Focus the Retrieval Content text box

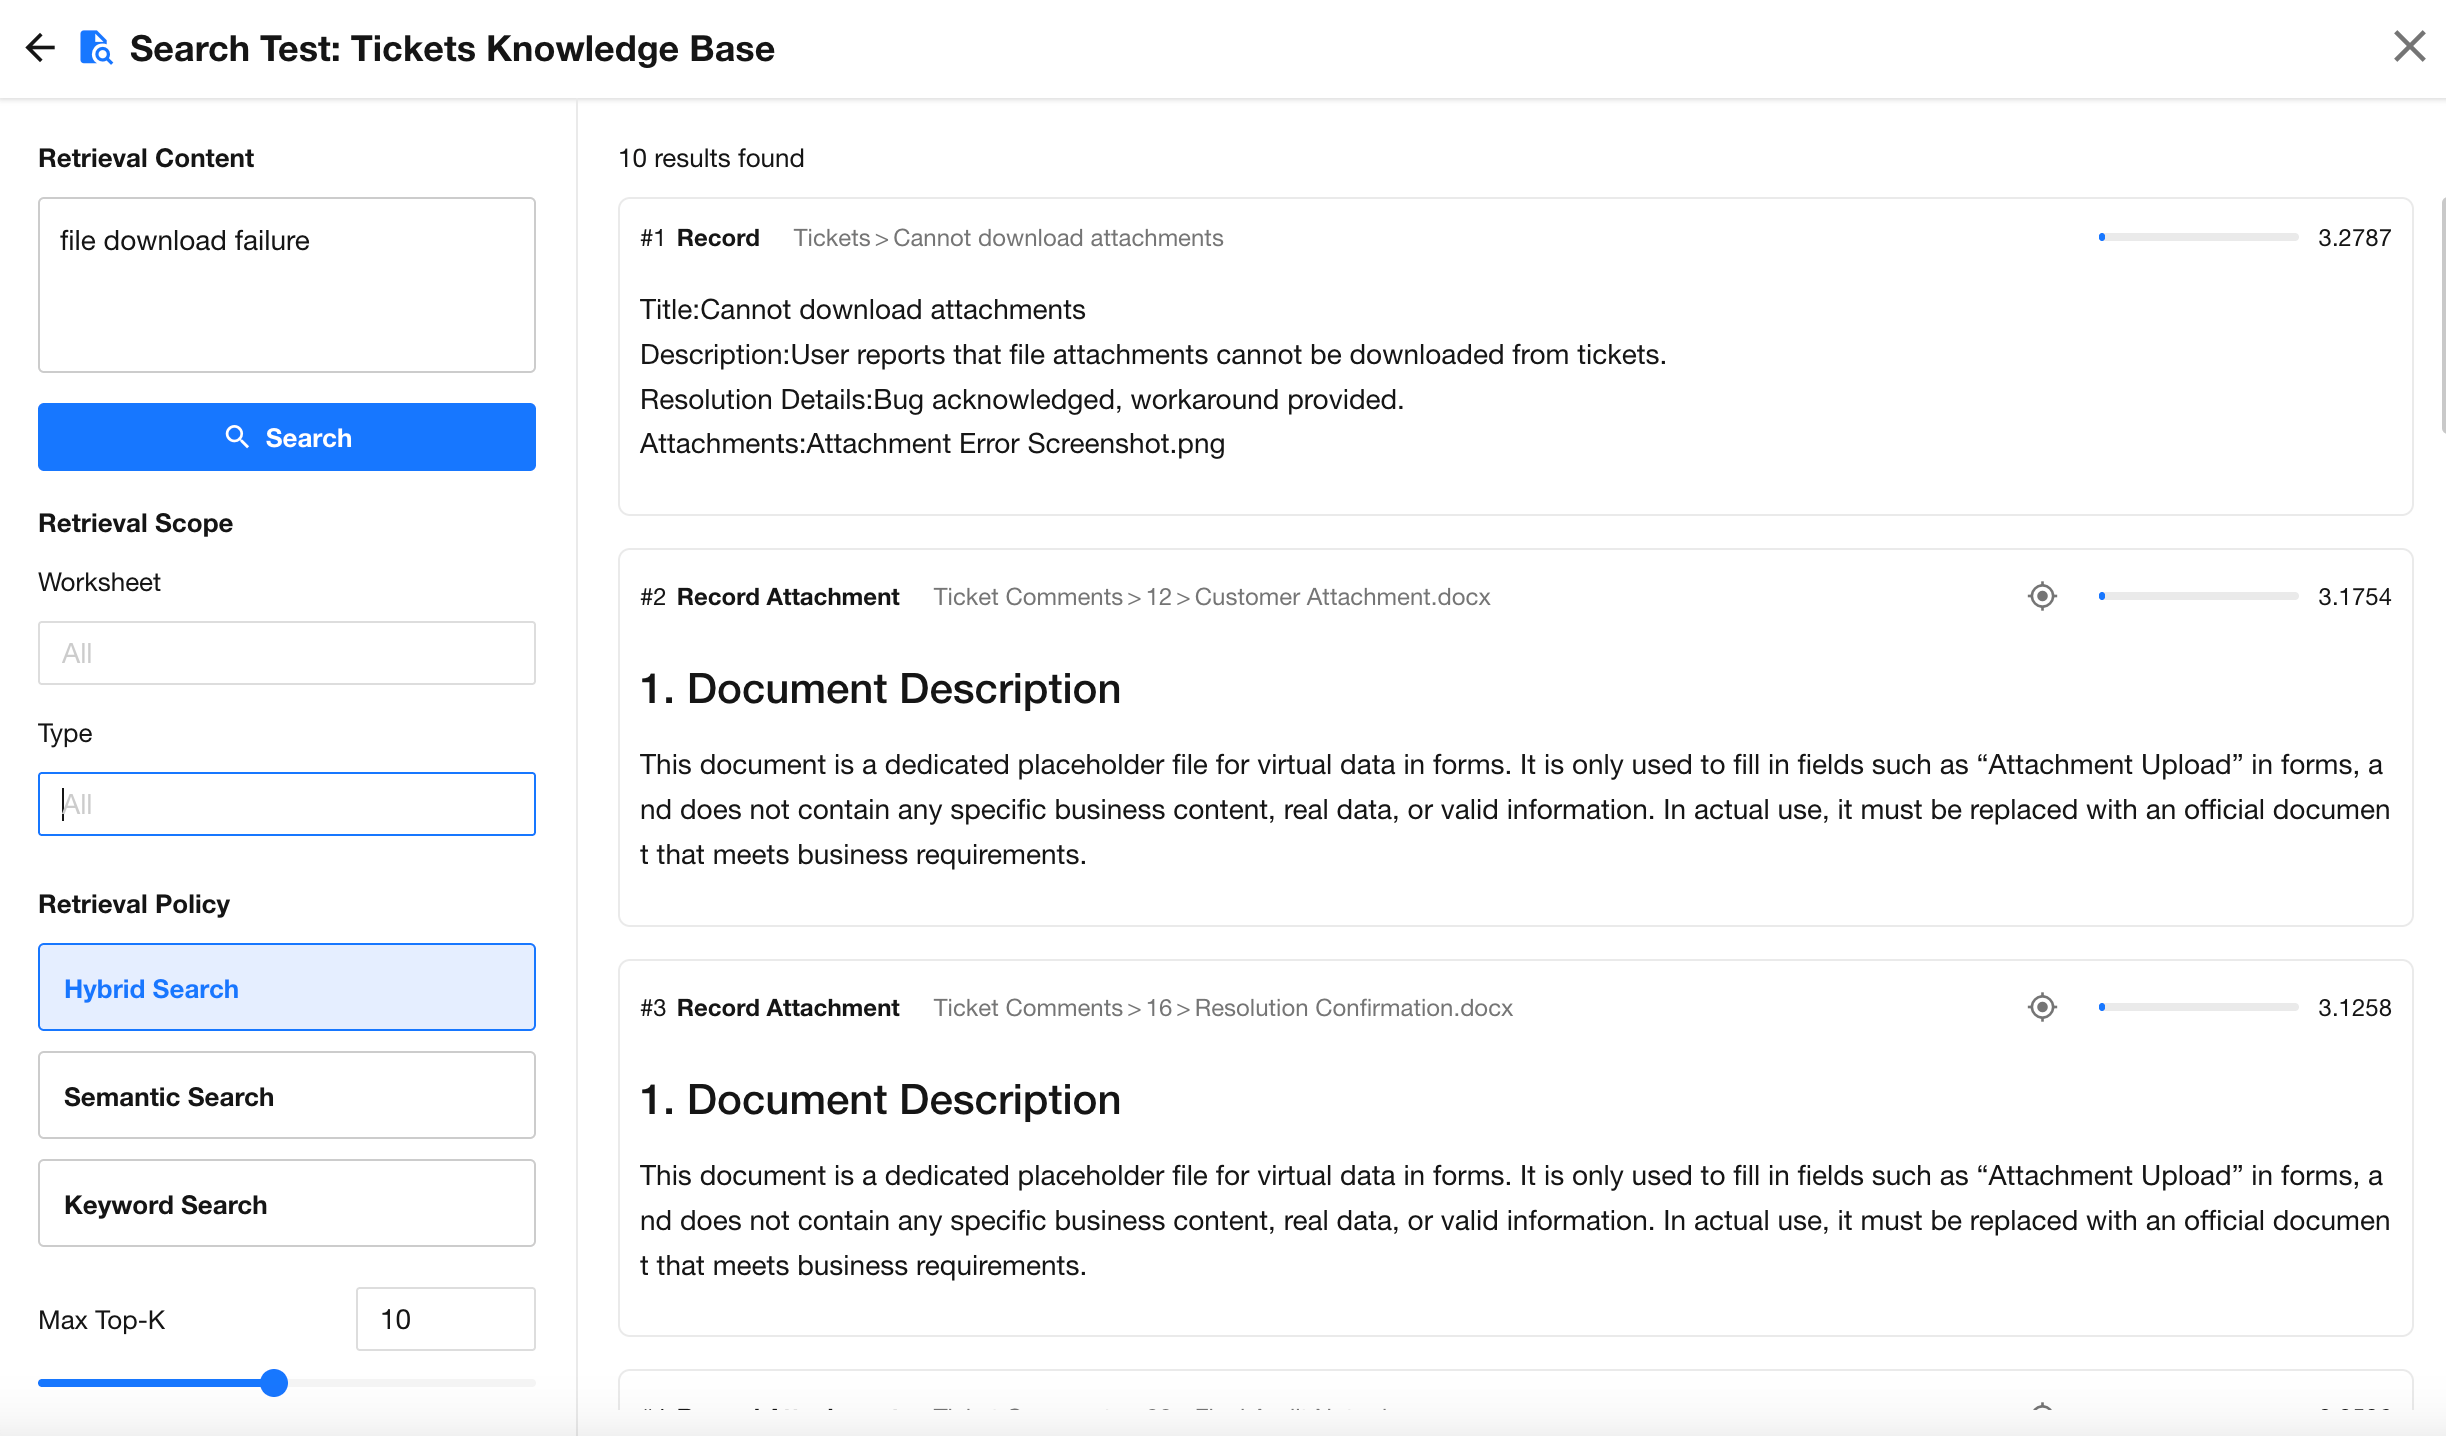[287, 285]
